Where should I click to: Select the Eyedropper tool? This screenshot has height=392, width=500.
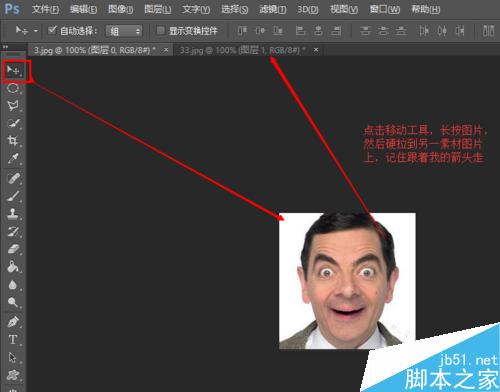pyautogui.click(x=13, y=159)
